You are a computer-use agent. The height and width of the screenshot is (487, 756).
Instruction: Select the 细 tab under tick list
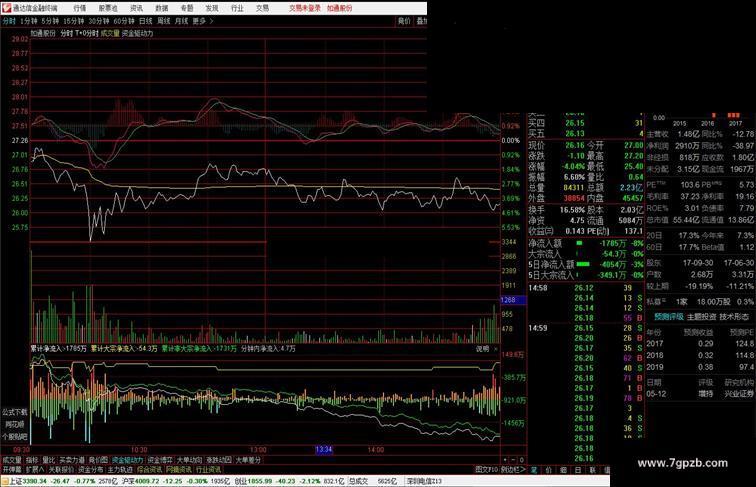coord(563,470)
